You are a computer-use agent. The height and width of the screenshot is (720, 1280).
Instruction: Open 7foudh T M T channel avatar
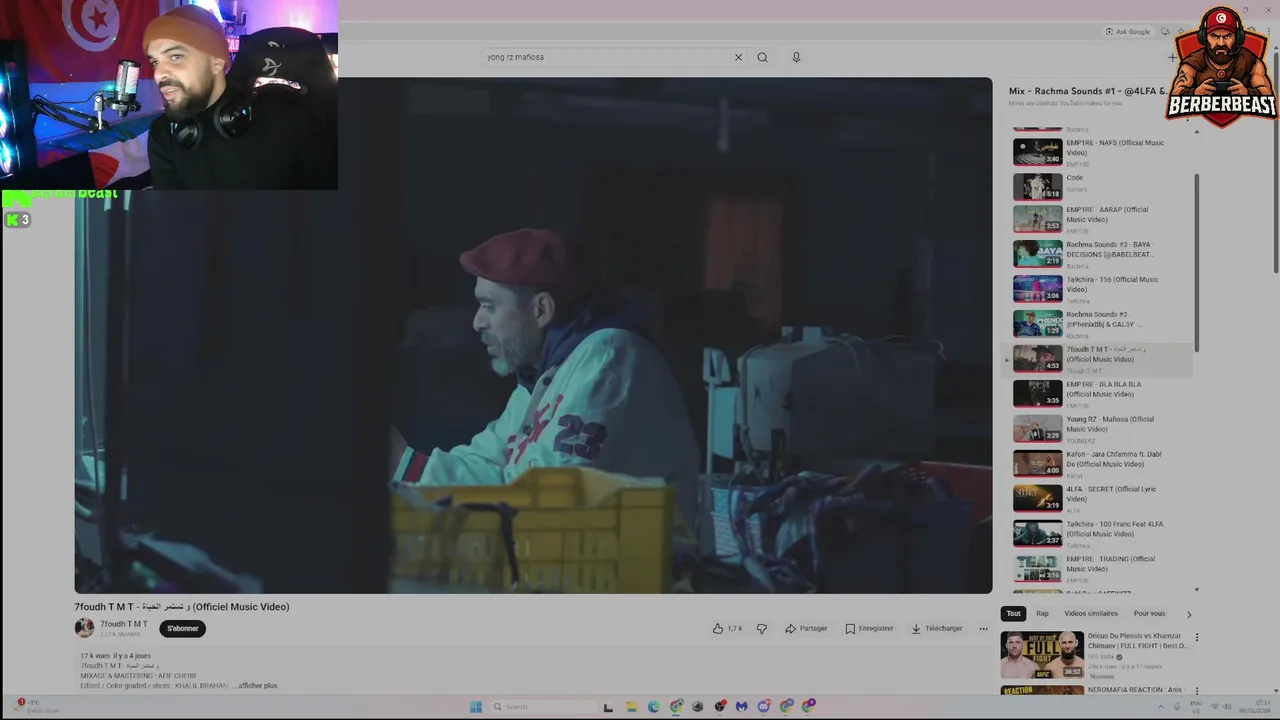click(x=84, y=628)
